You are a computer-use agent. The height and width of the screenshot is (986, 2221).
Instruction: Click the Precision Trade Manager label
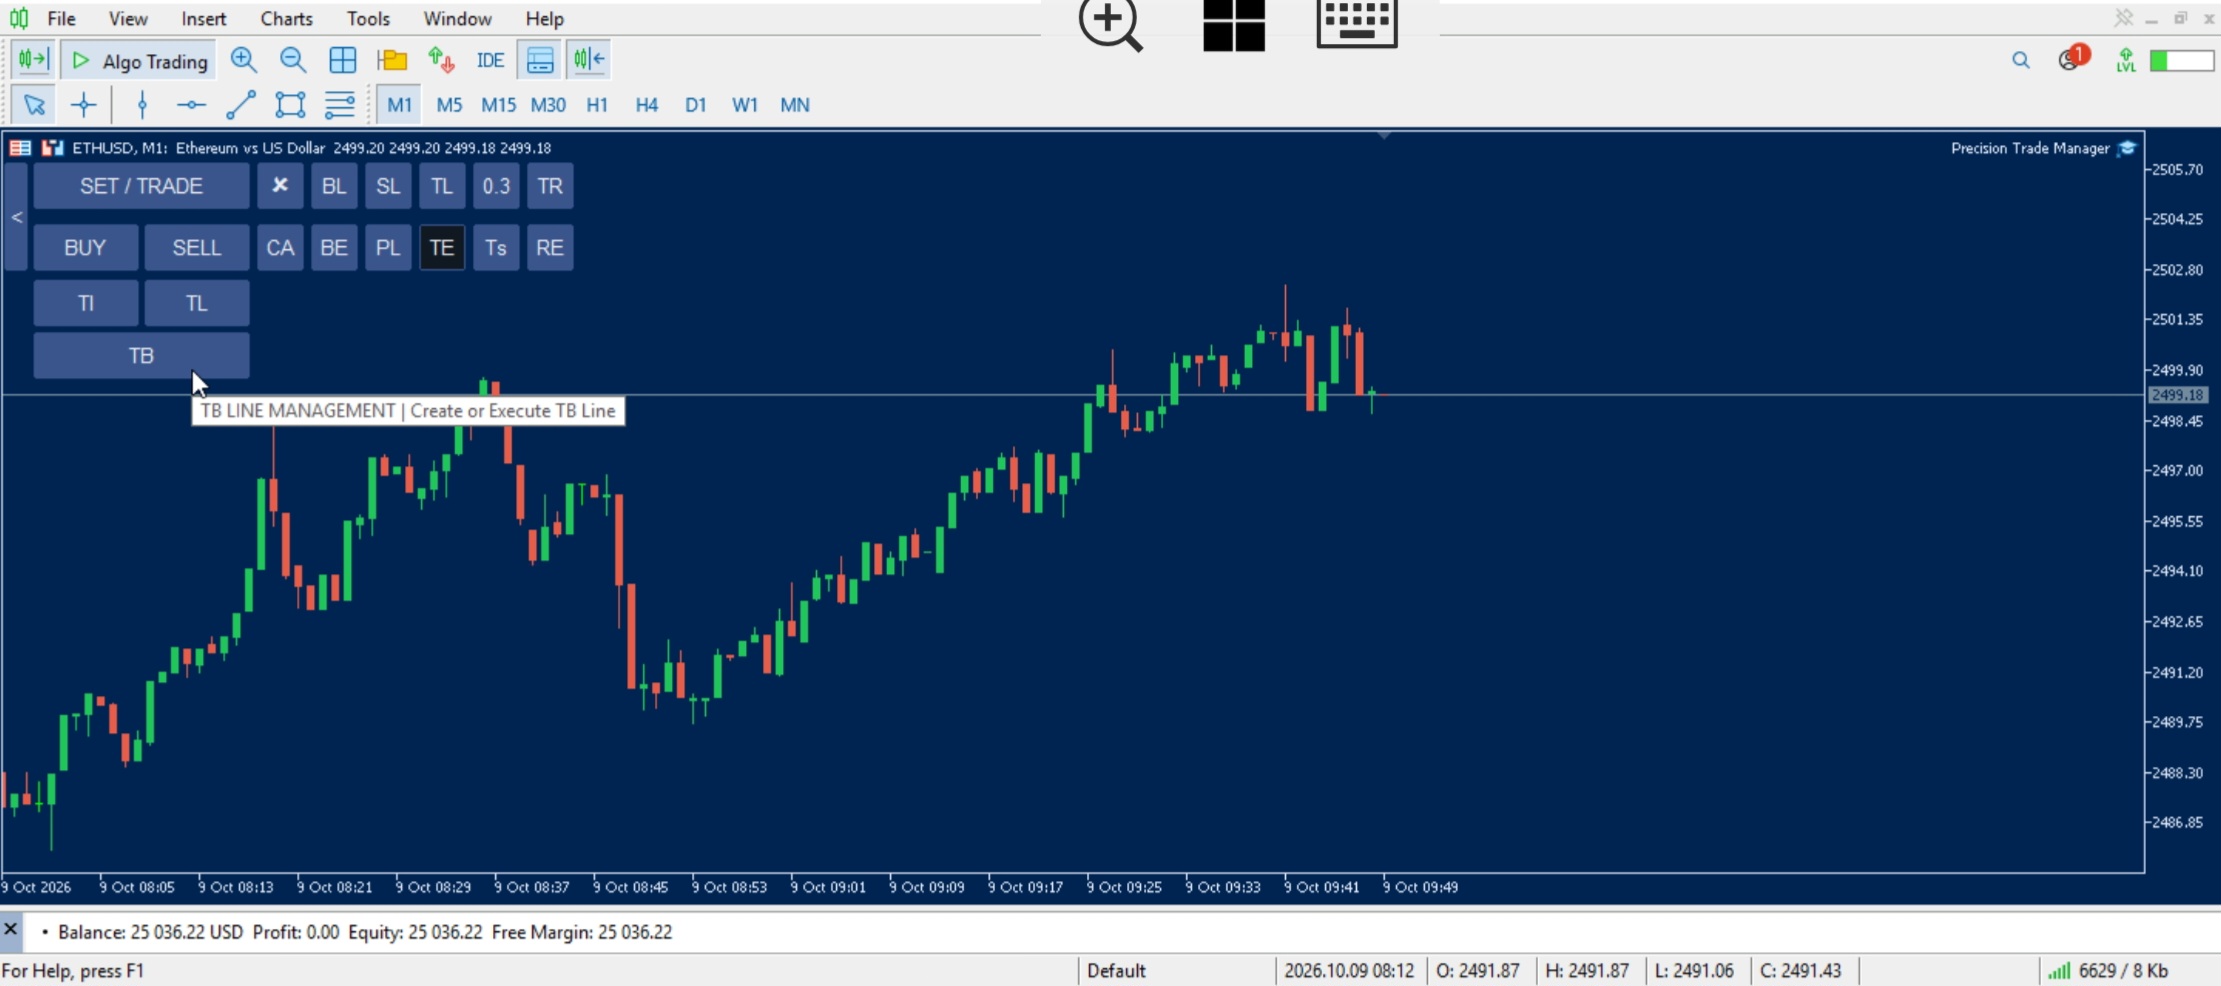[2030, 148]
